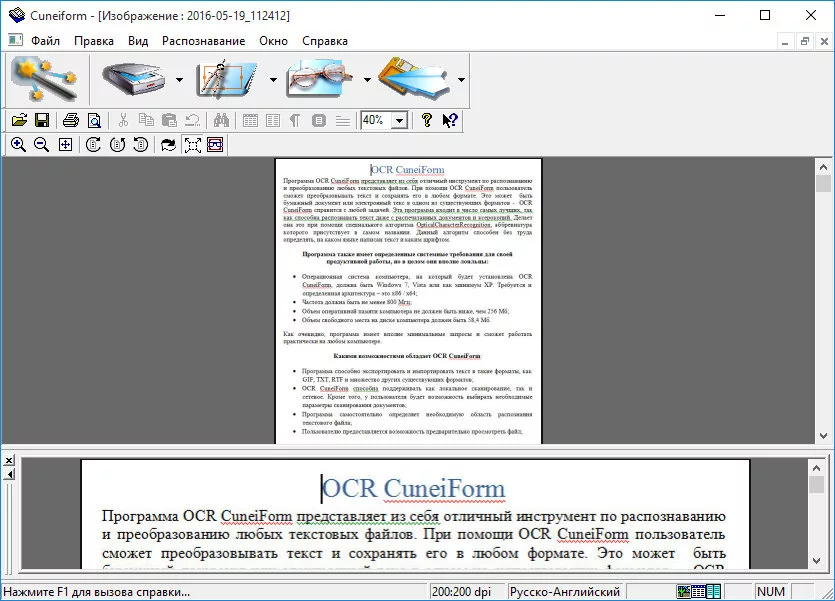Click the binoculars find icon
Viewport: 835px width, 601px height.
point(222,120)
